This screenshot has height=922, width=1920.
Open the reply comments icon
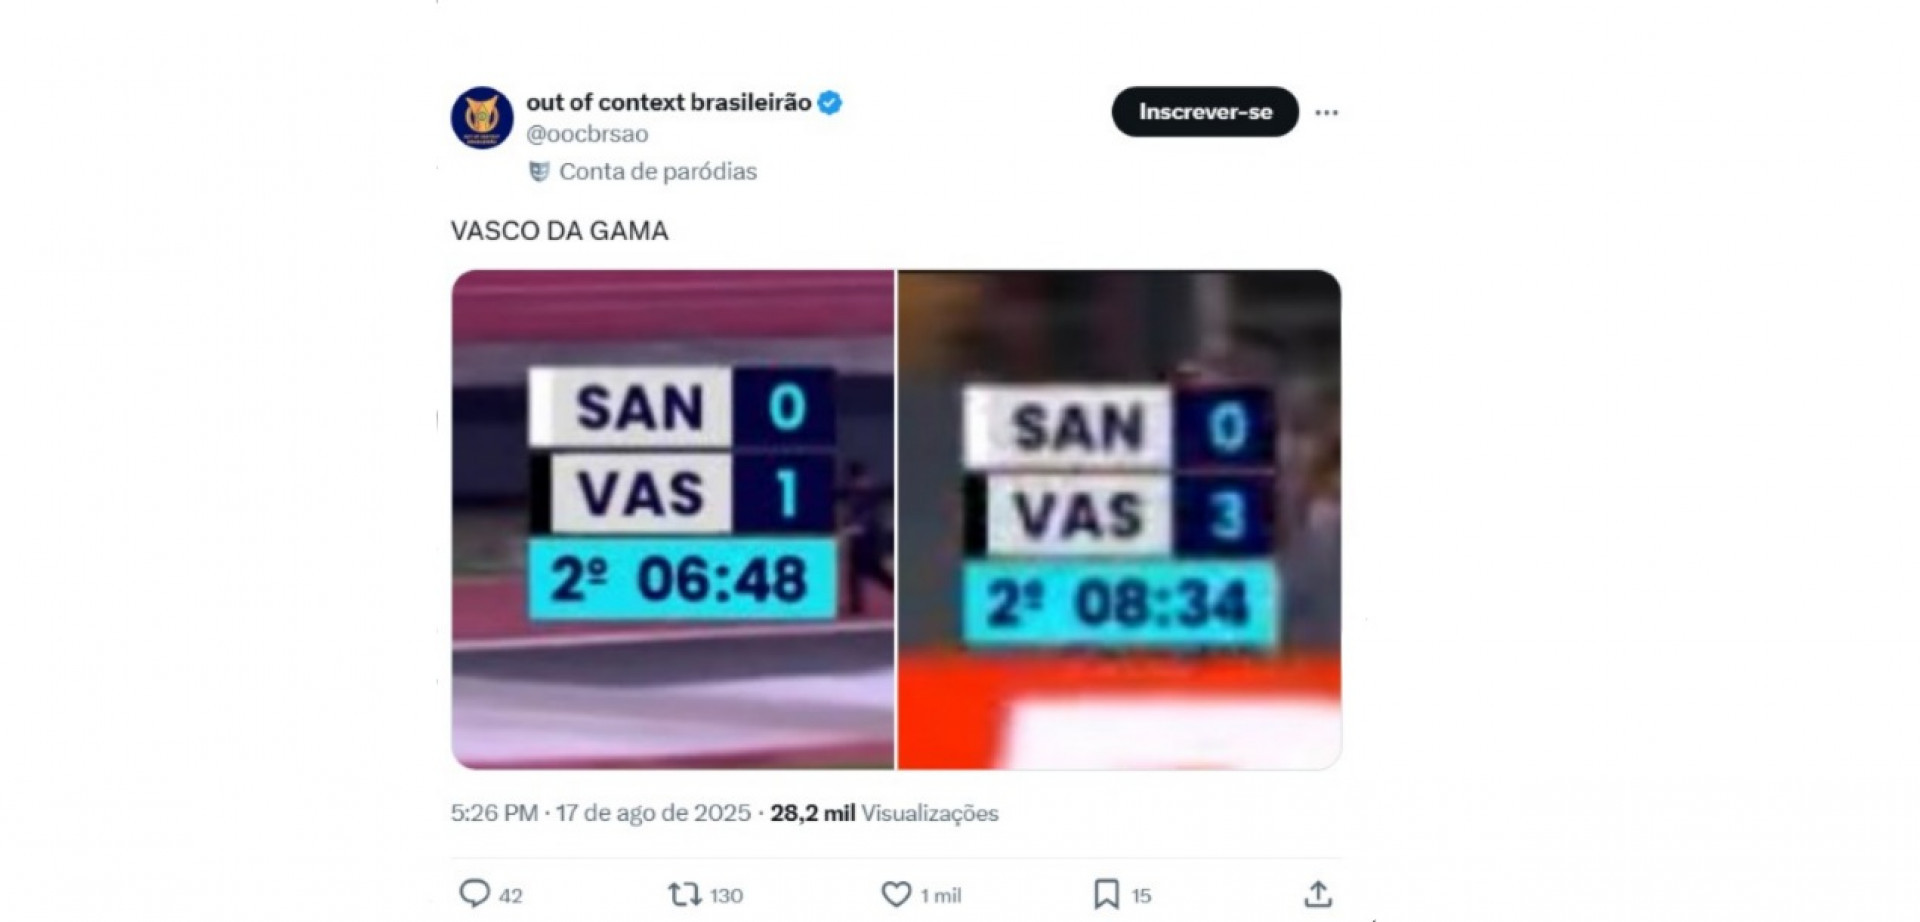(x=478, y=895)
